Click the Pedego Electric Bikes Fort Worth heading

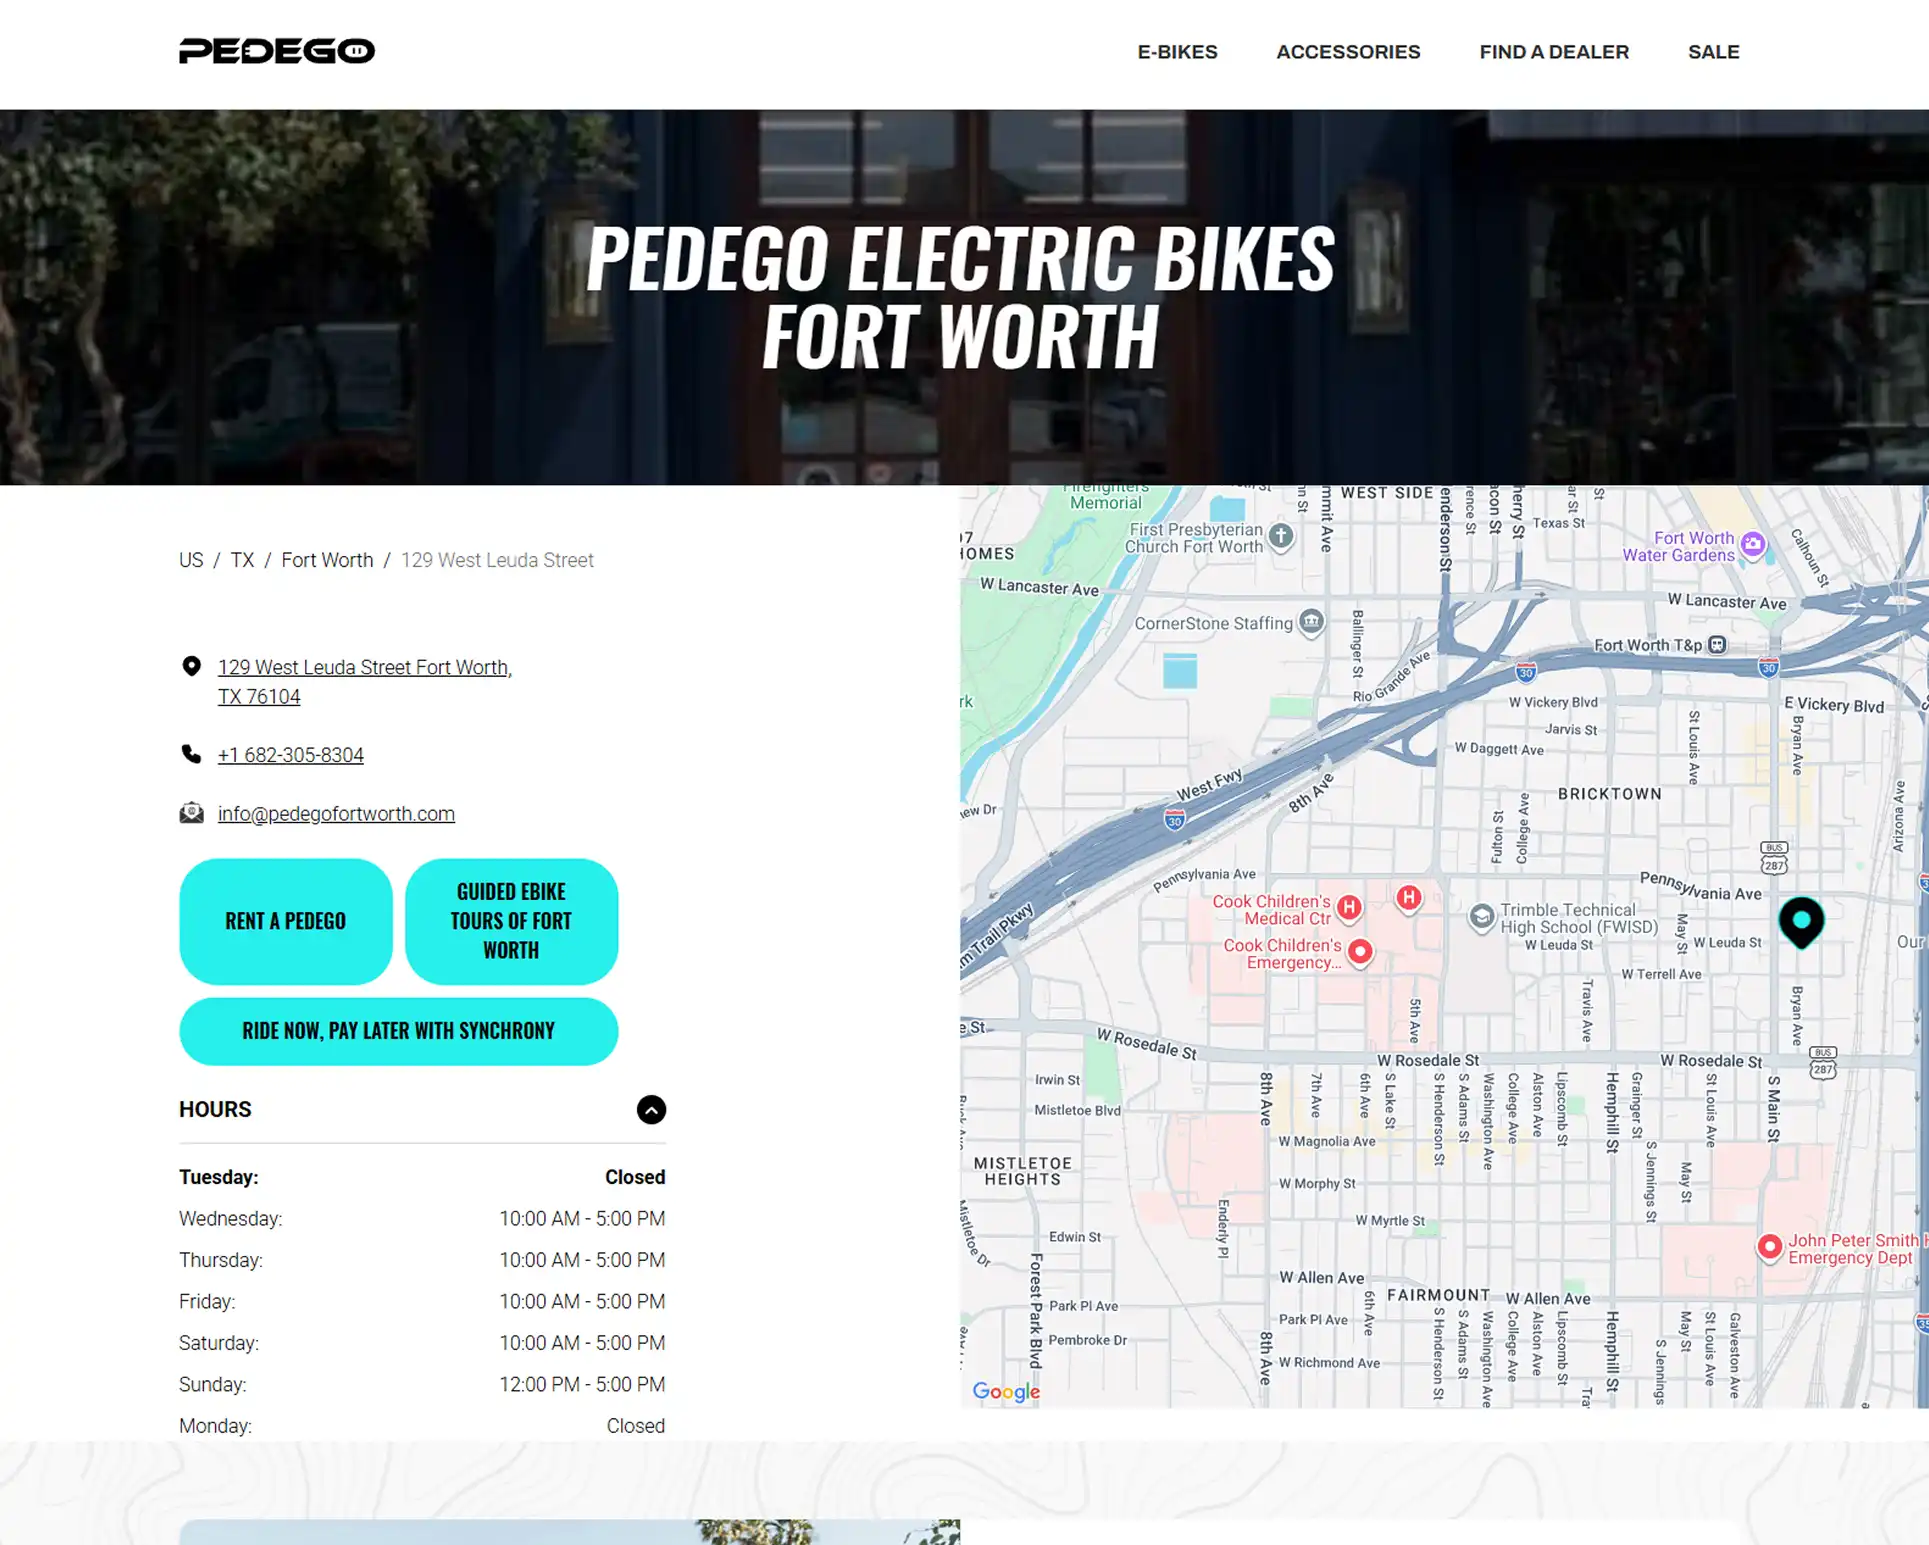(x=960, y=296)
